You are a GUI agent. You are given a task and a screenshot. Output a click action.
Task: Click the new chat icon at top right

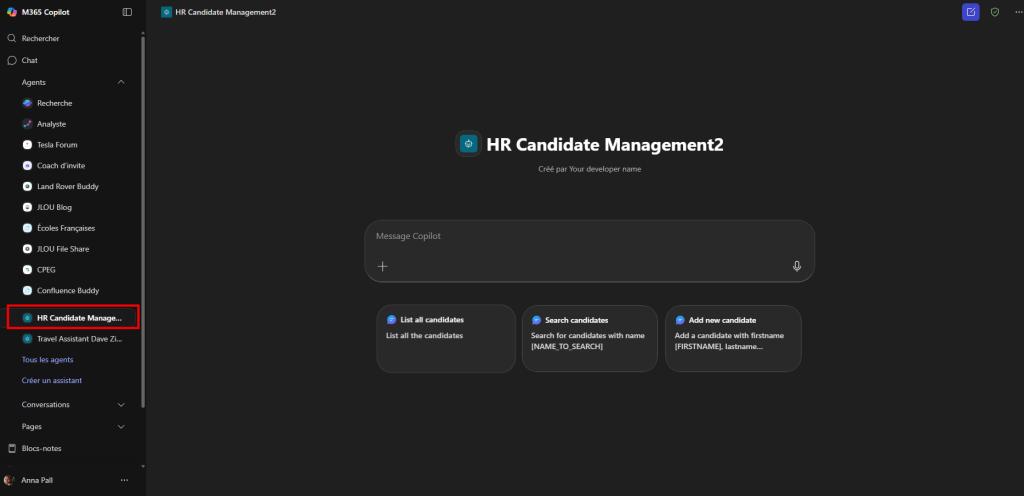pos(970,12)
